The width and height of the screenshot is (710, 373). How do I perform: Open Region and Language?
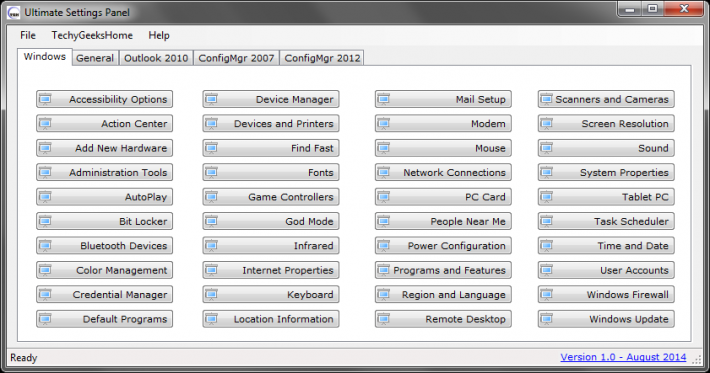coord(443,295)
